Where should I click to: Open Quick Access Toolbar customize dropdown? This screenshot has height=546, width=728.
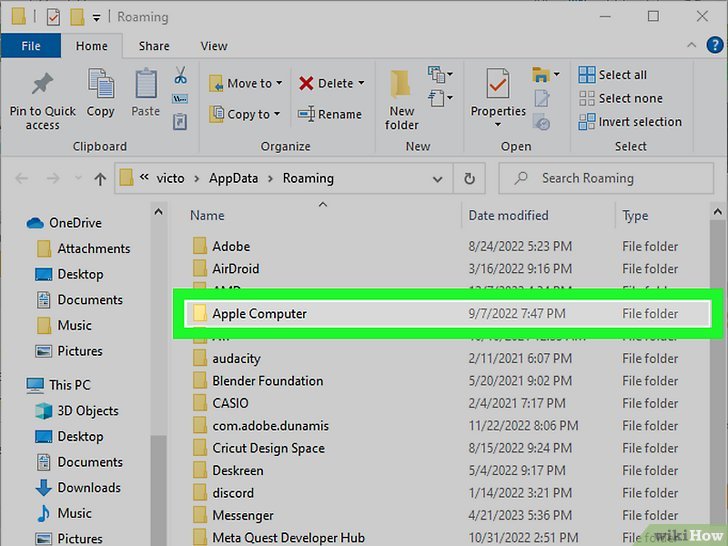(x=96, y=19)
